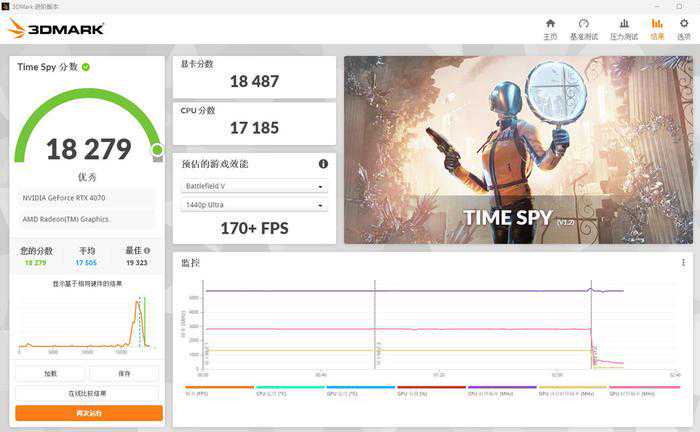Image resolution: width=700 pixels, height=432 pixels.
Task: Expand the 1440p Ultra resolution dropdown
Action: click(x=254, y=205)
